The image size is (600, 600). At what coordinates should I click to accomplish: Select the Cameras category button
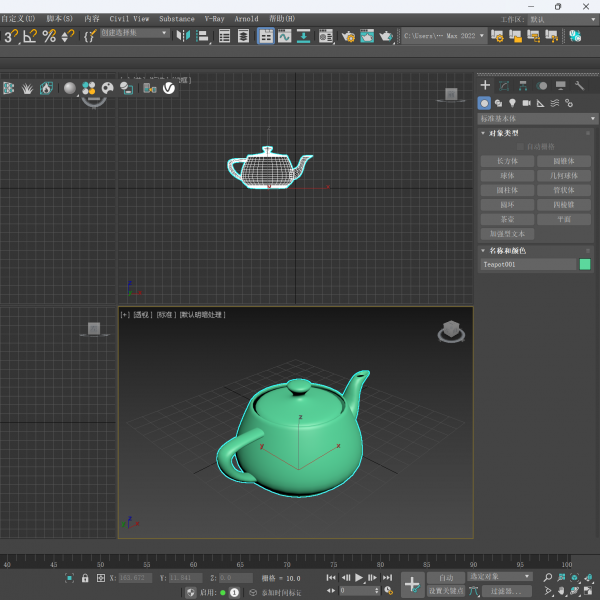tap(527, 103)
